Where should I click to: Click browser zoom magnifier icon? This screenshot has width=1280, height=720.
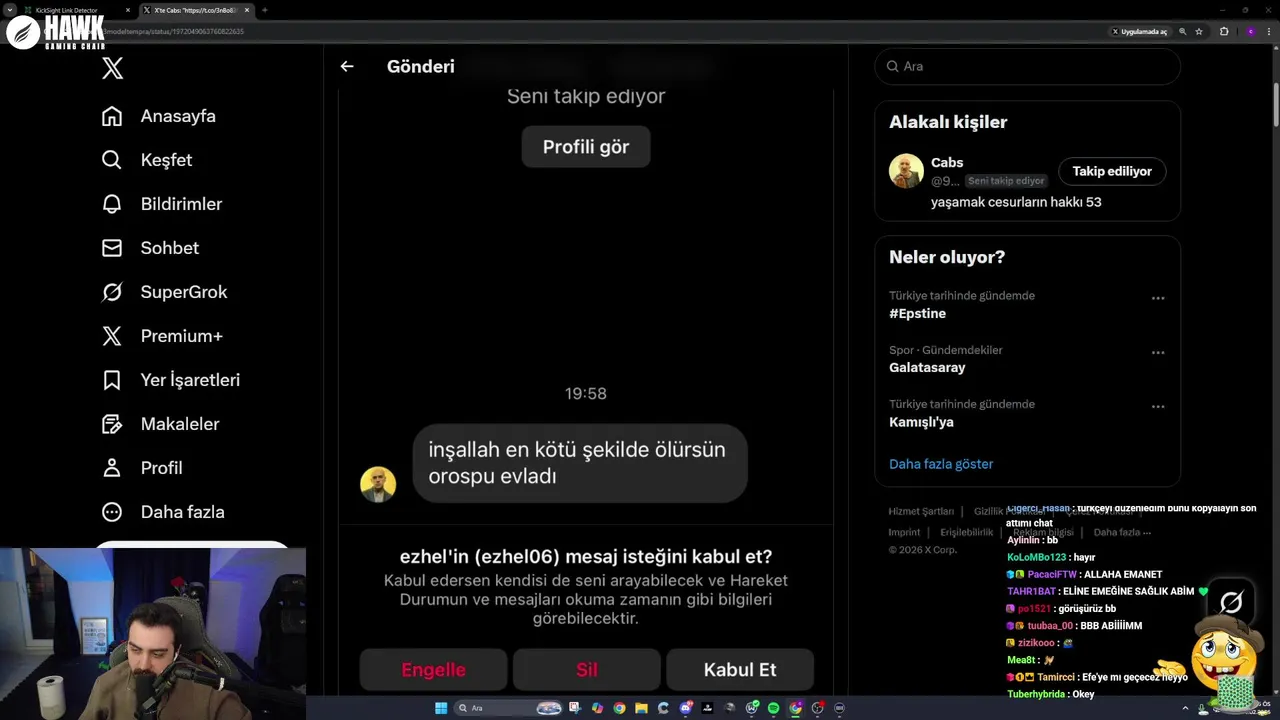tap(1182, 31)
